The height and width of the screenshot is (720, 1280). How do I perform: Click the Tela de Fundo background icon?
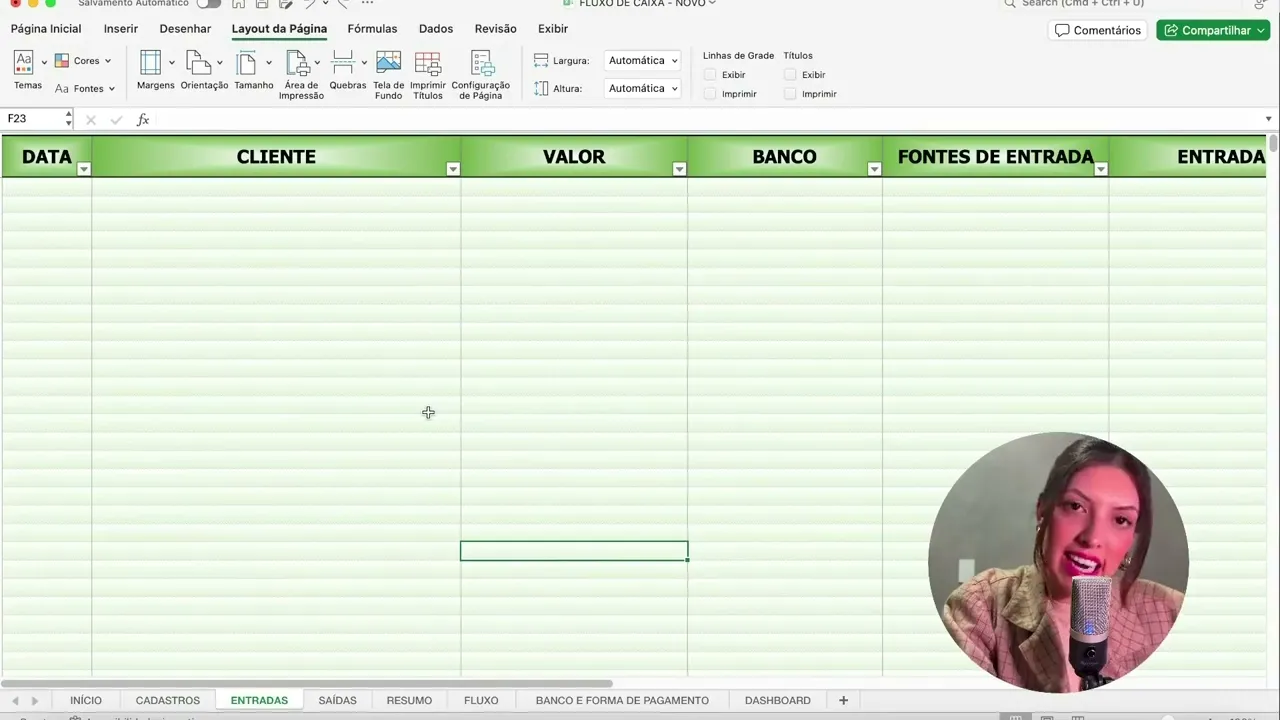coord(388,63)
